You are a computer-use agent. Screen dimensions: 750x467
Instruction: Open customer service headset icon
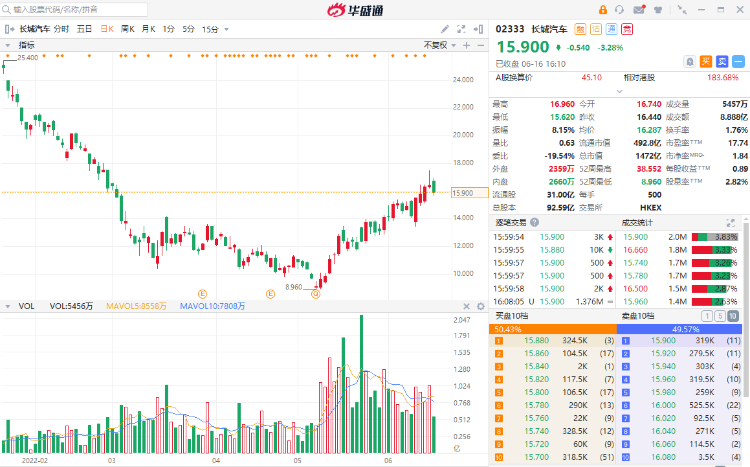click(x=619, y=10)
